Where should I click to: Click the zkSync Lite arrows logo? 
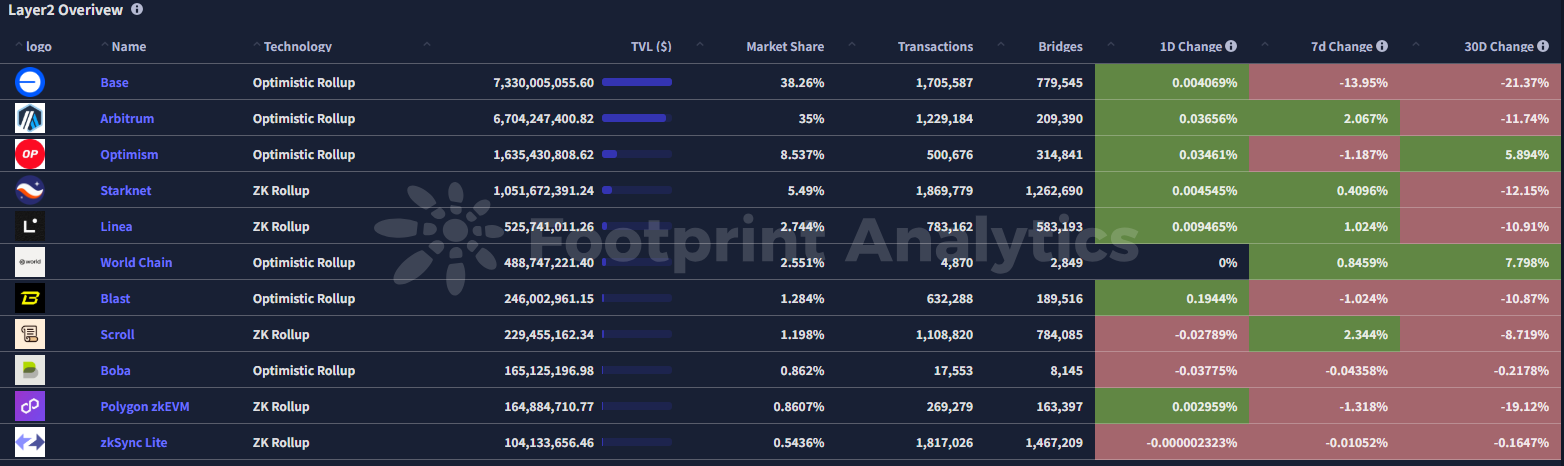click(30, 442)
